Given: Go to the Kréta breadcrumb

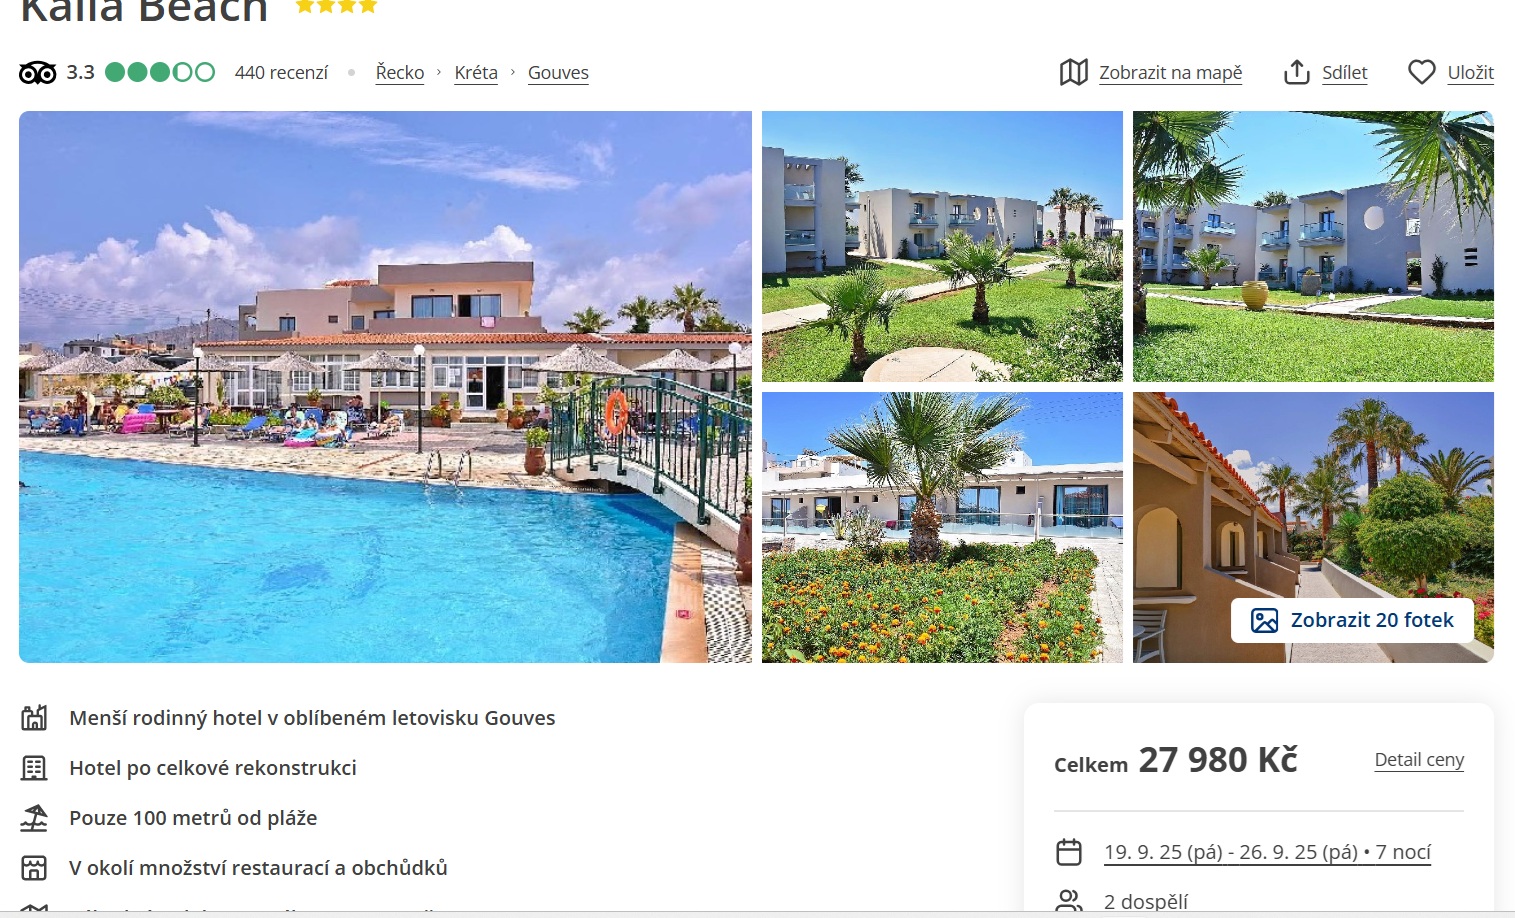Looking at the screenshot, I should [x=476, y=72].
